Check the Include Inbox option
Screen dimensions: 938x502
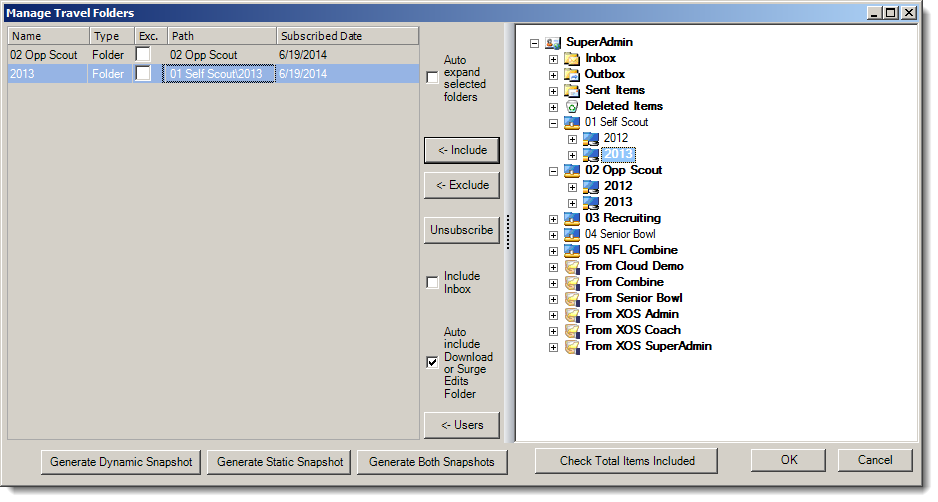432,282
